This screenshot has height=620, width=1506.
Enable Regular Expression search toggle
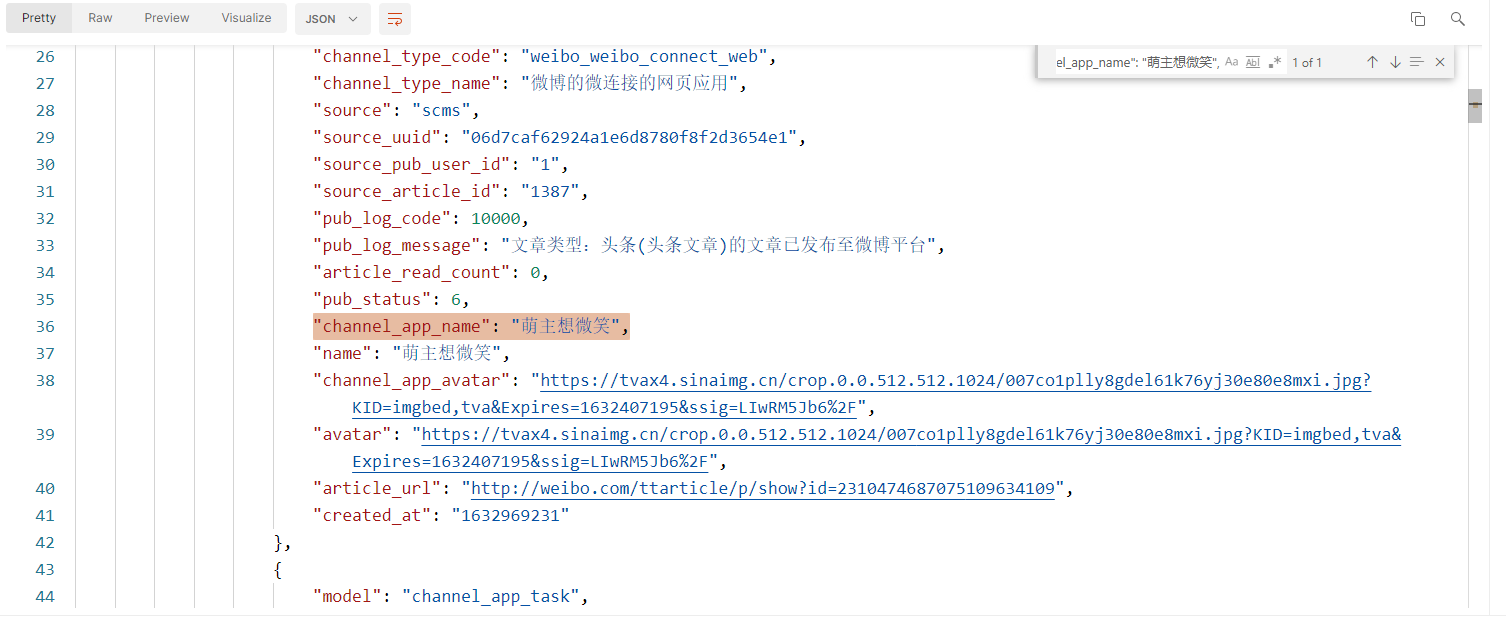click(x=1275, y=62)
